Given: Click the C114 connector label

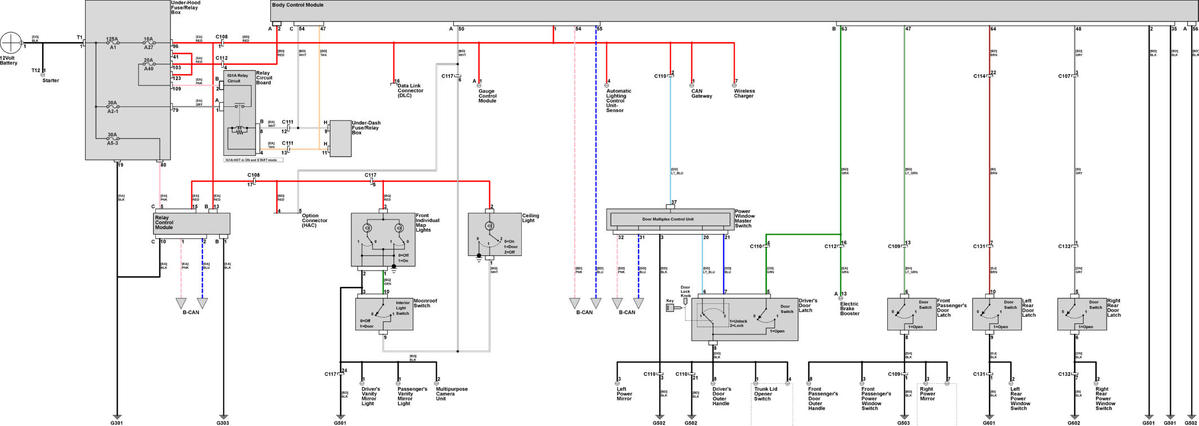Looking at the screenshot, I should 980,76.
